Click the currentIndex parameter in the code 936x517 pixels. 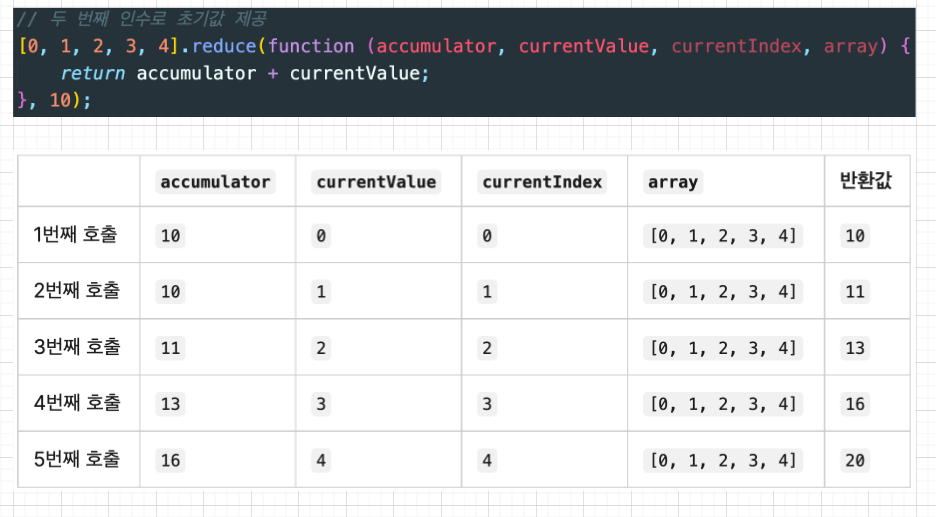pyautogui.click(x=736, y=46)
